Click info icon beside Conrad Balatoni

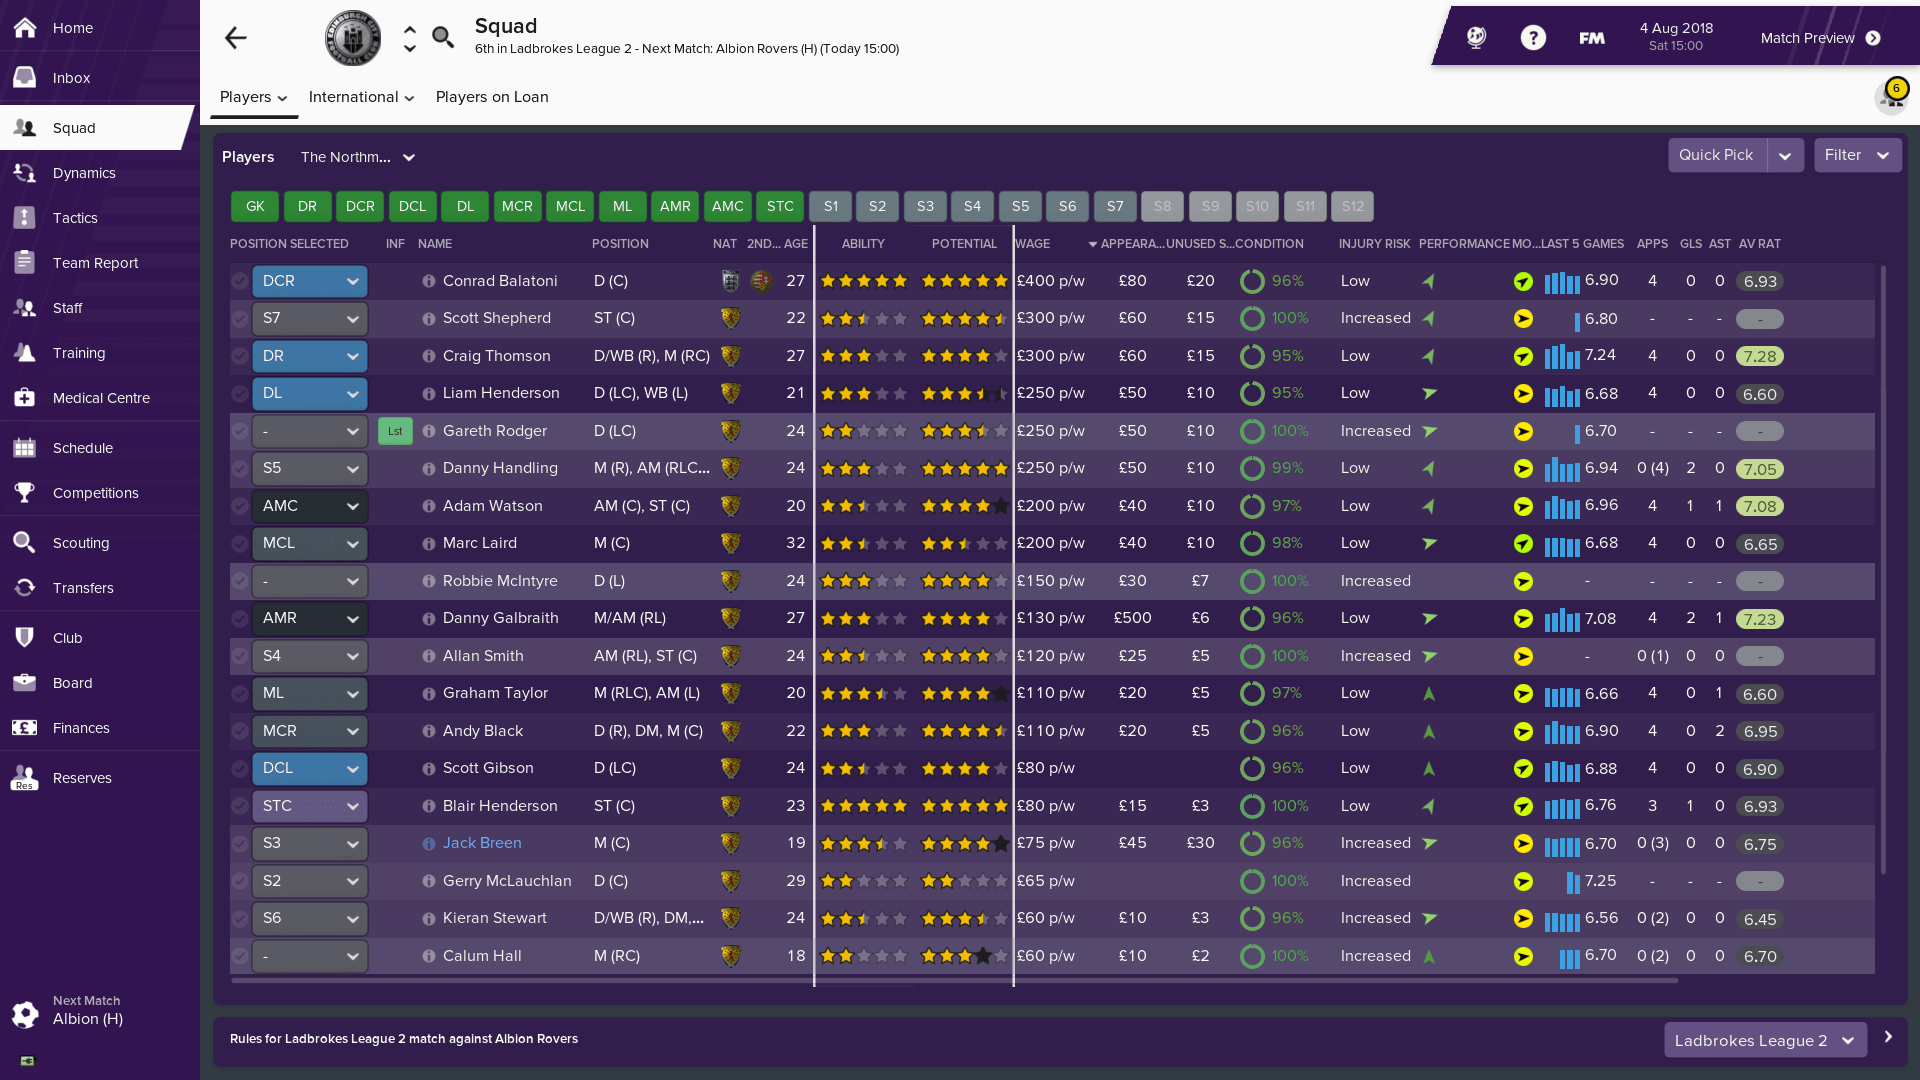(x=429, y=281)
